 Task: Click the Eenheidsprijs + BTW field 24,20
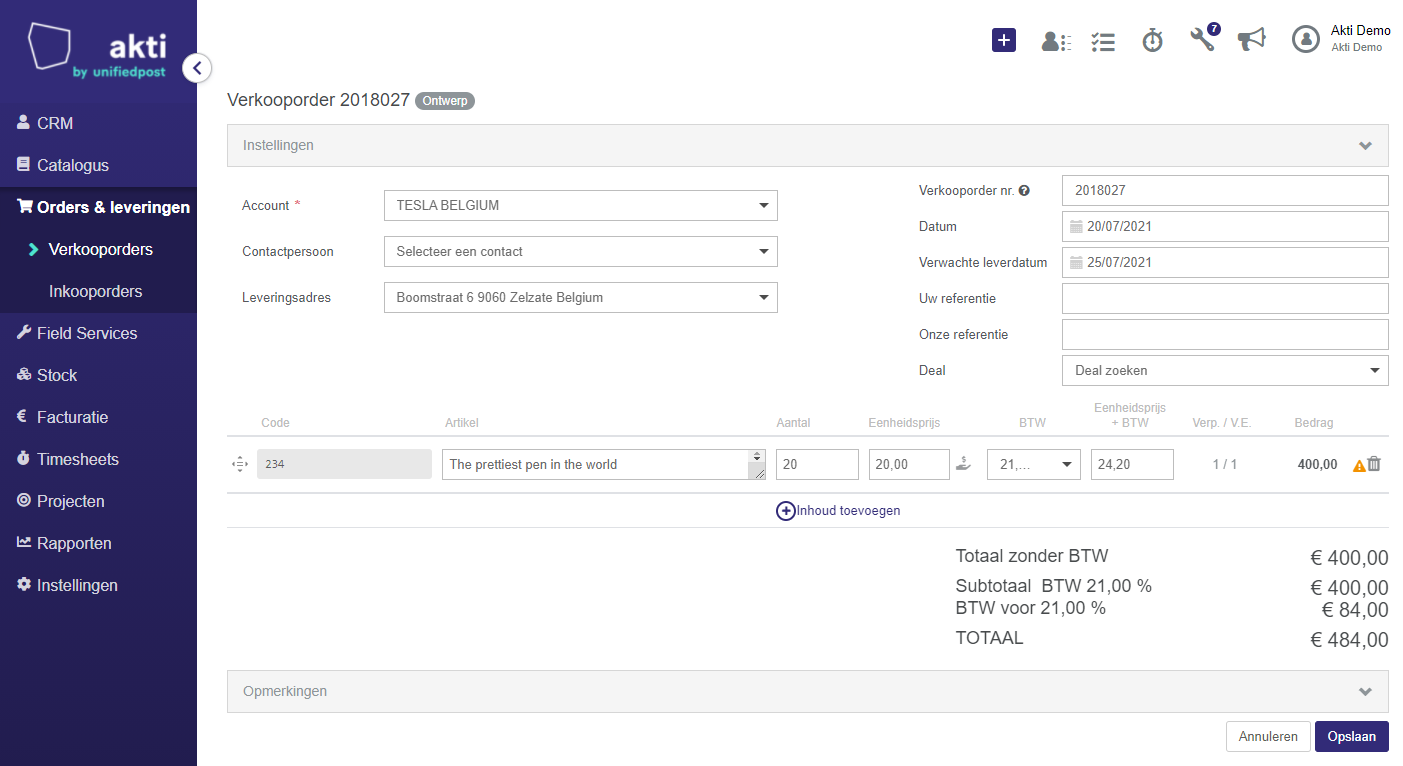(1132, 464)
